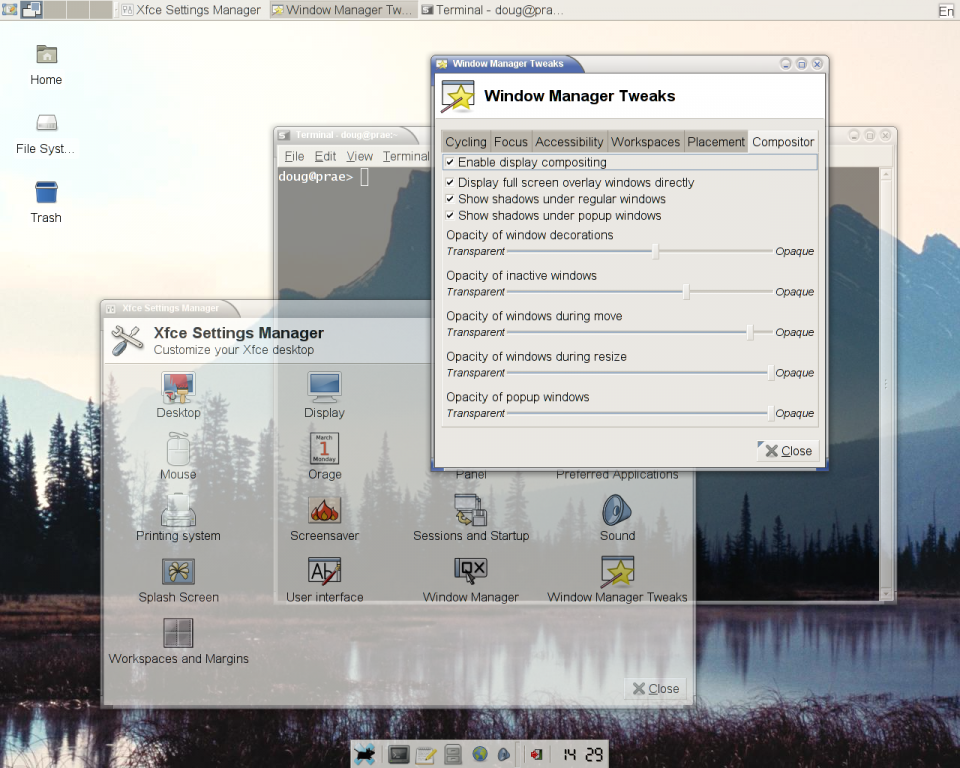Click the Terminal scrollbar down arrow
The image size is (960, 768).
tap(886, 594)
